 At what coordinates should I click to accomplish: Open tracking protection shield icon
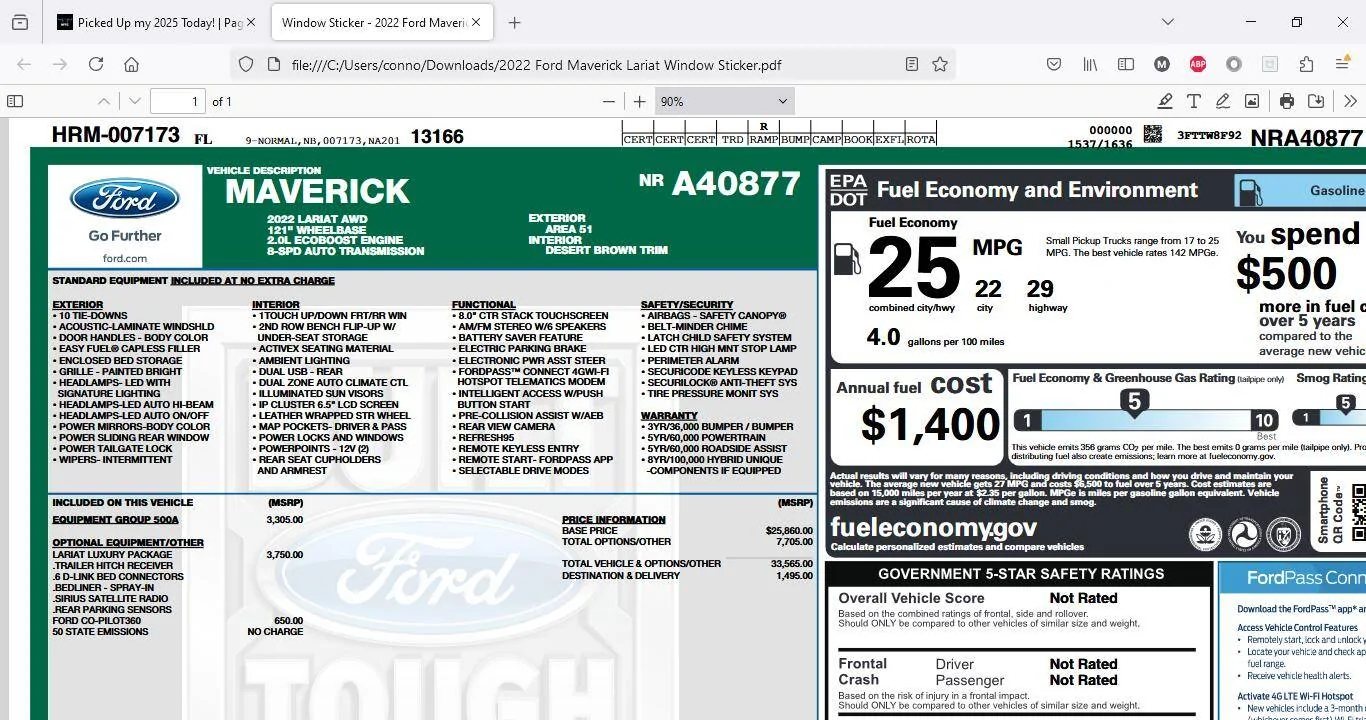pyautogui.click(x=246, y=64)
